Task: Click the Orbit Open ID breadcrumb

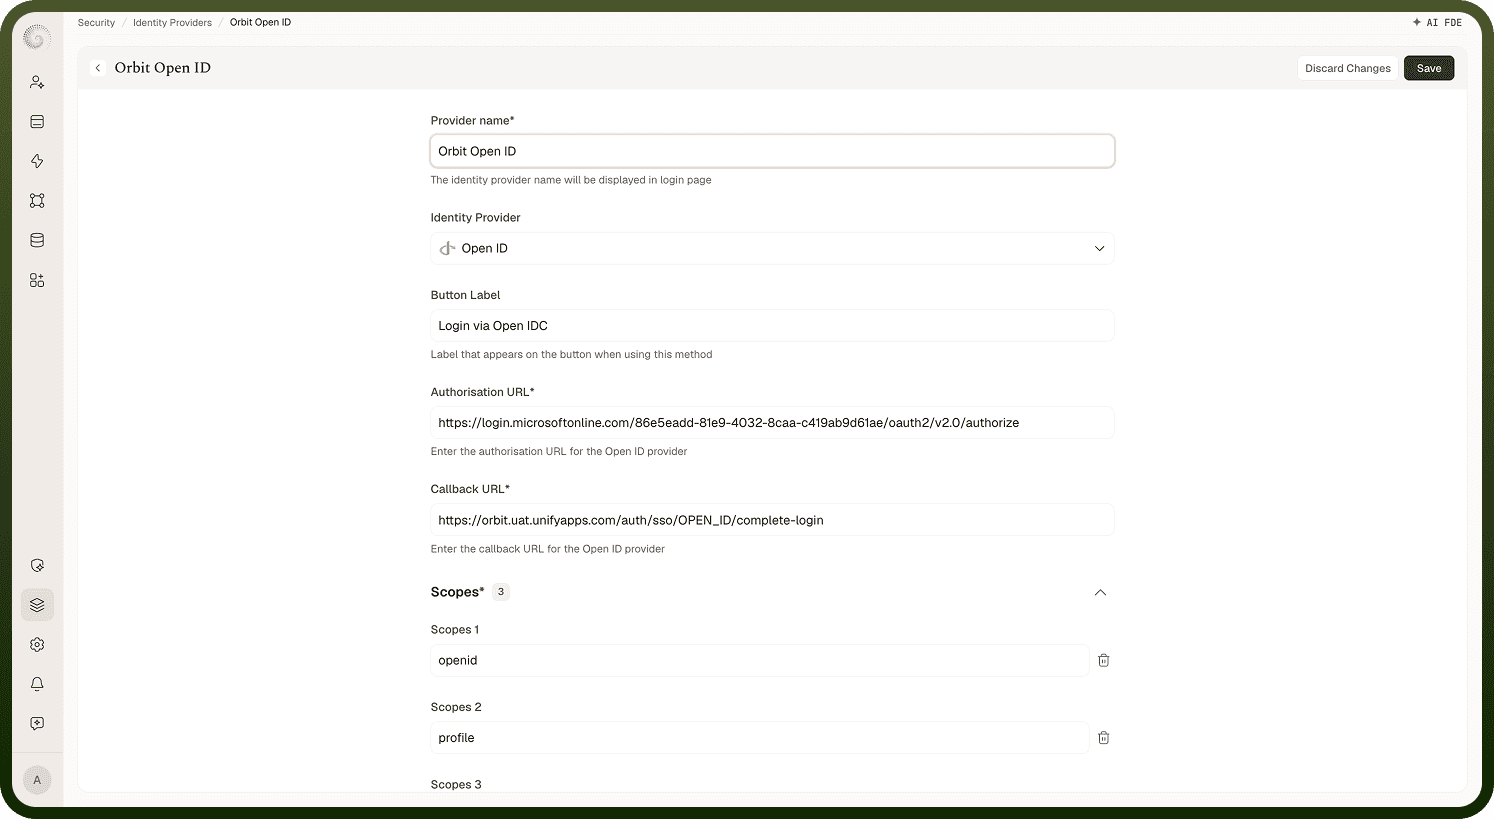Action: pyautogui.click(x=260, y=22)
